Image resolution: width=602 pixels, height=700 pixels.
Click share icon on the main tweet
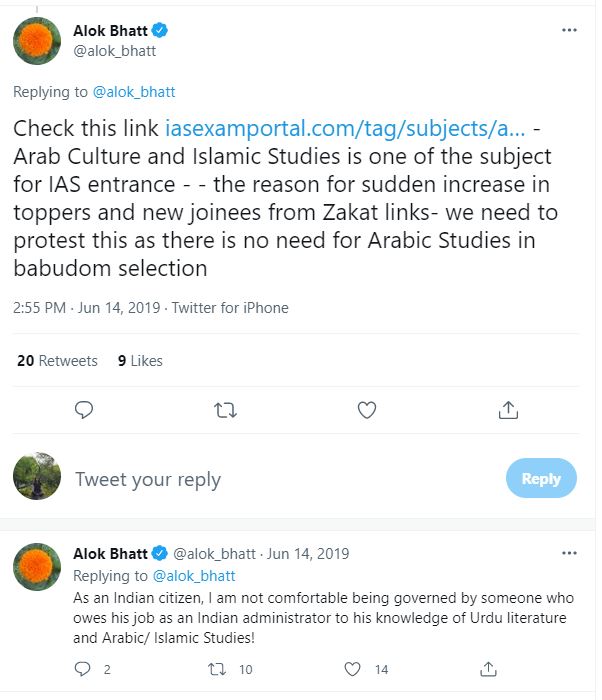[x=508, y=409]
